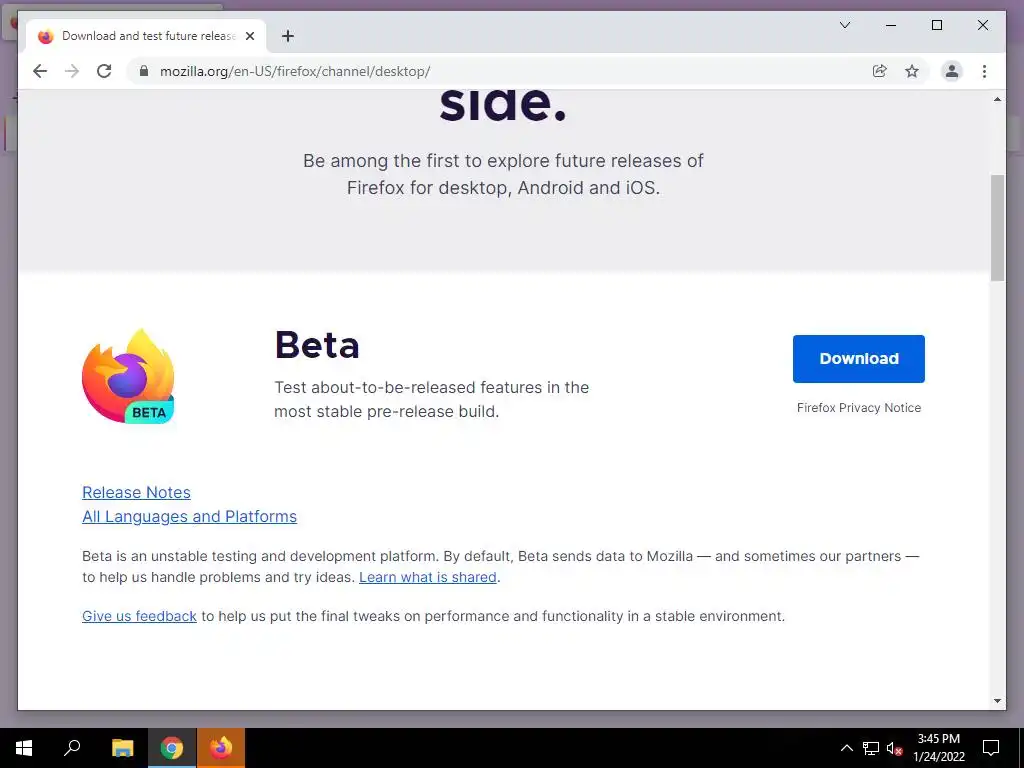The width and height of the screenshot is (1024, 768).
Task: Click the Beta heading text
Action: click(317, 345)
